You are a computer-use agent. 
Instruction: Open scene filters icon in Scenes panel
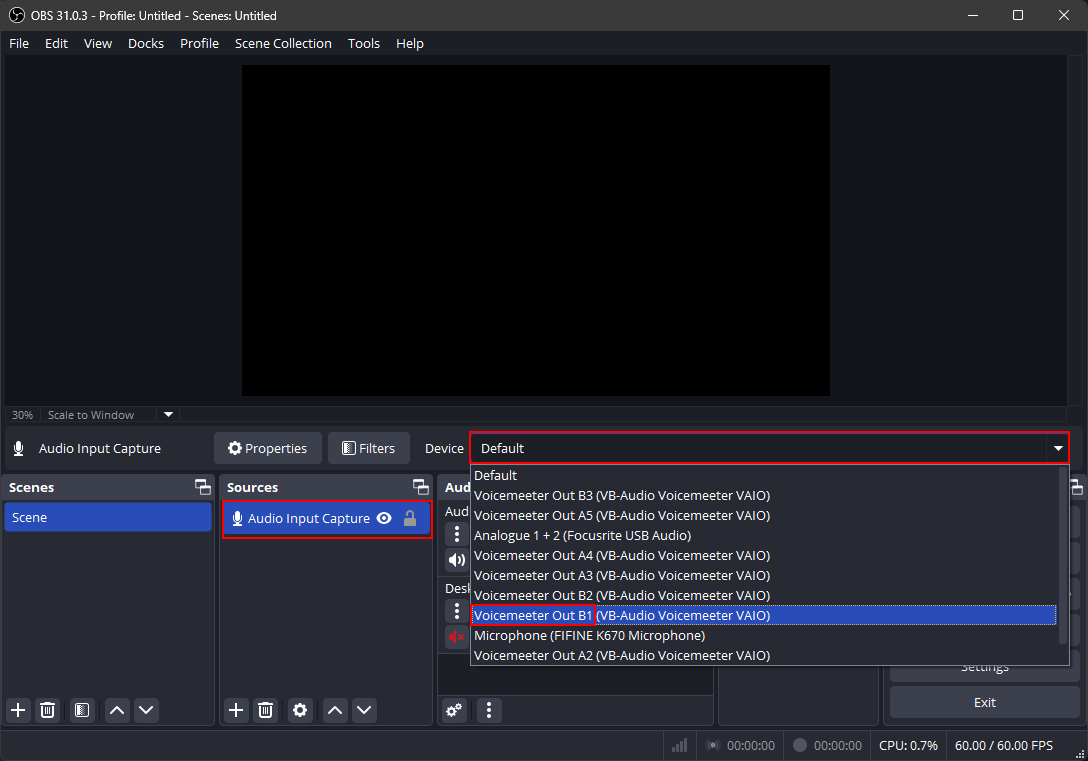coord(82,710)
